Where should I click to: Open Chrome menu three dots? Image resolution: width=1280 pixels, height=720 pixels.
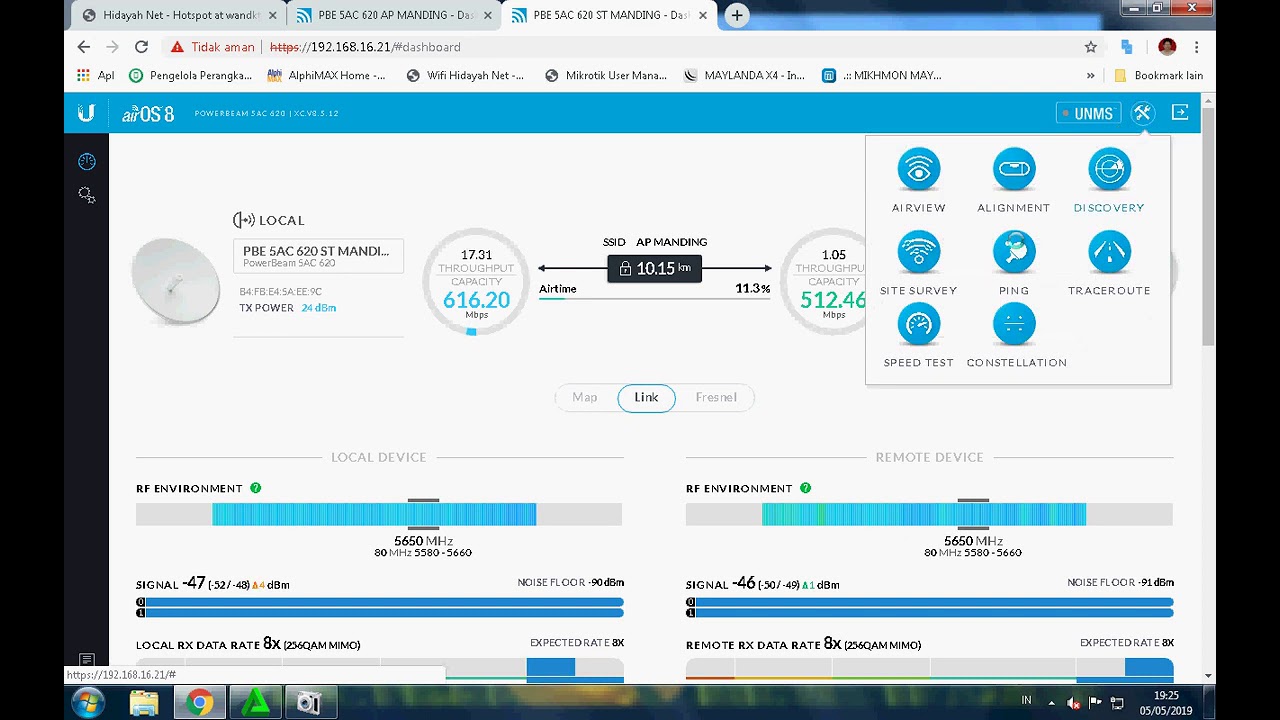click(x=1196, y=47)
